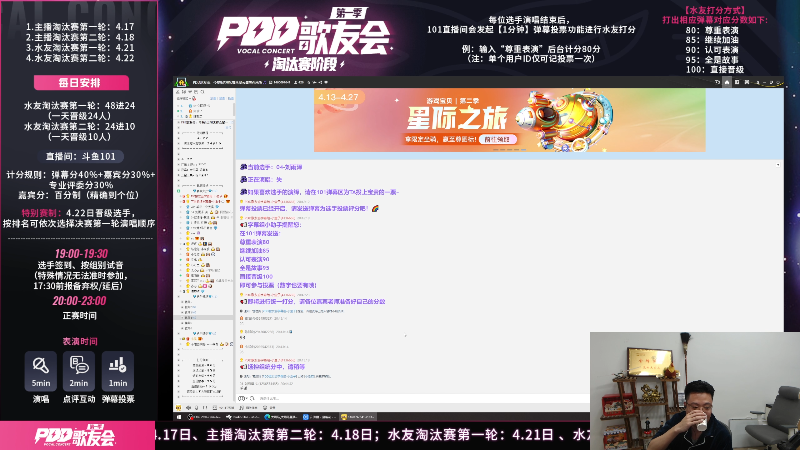Viewport: 800px width, 450px height.
Task: Switch to the Edge browser taskbar item
Action: [281, 417]
